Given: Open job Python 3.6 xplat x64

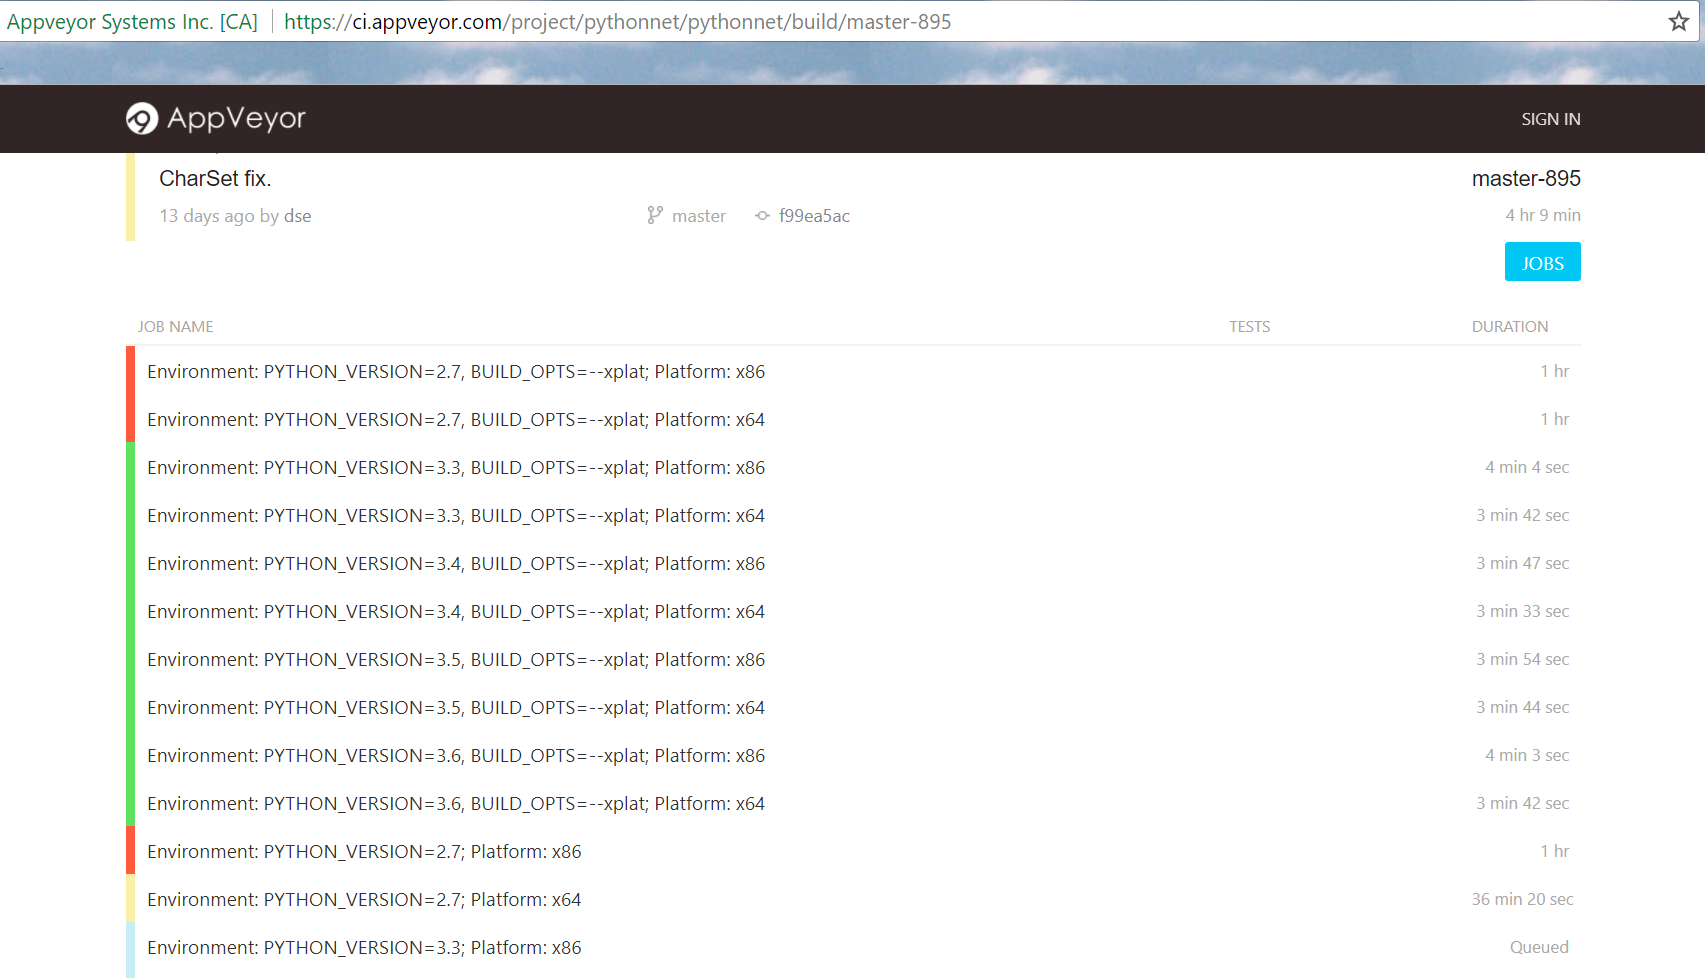Looking at the screenshot, I should (x=456, y=804).
